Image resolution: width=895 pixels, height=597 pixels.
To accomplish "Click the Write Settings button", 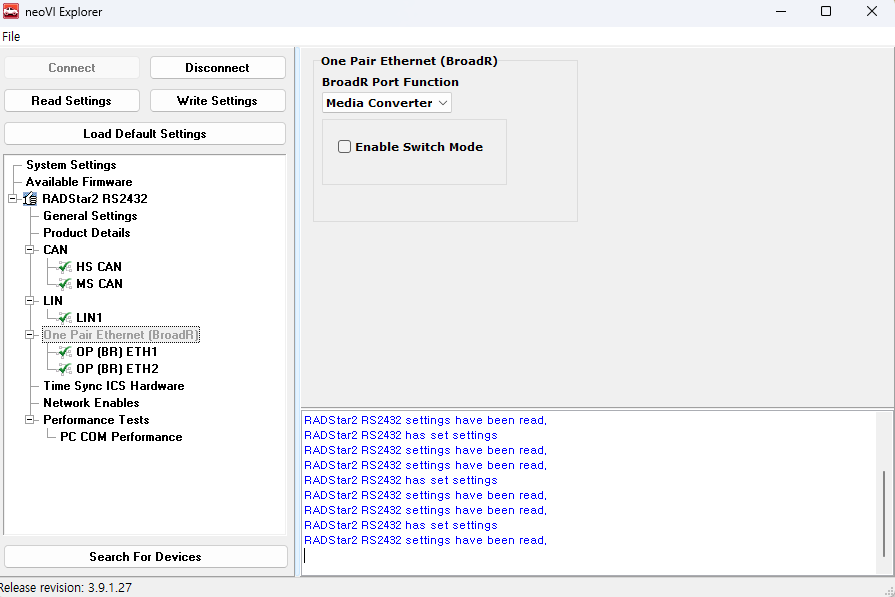I will (x=217, y=100).
